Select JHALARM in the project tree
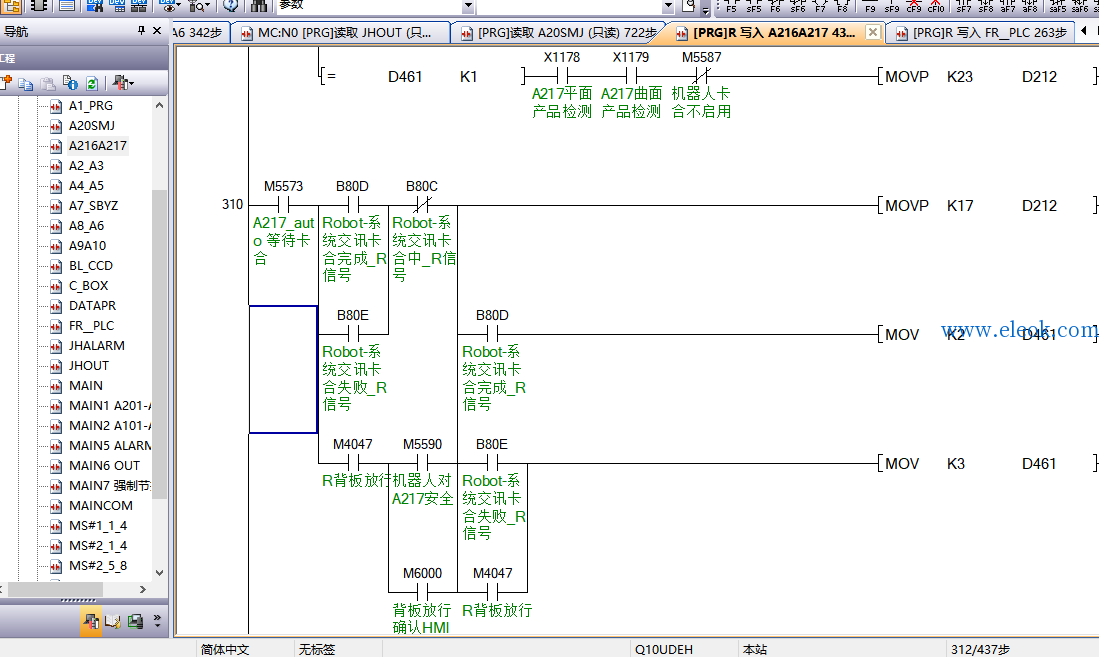The image size is (1099, 657). 97,346
